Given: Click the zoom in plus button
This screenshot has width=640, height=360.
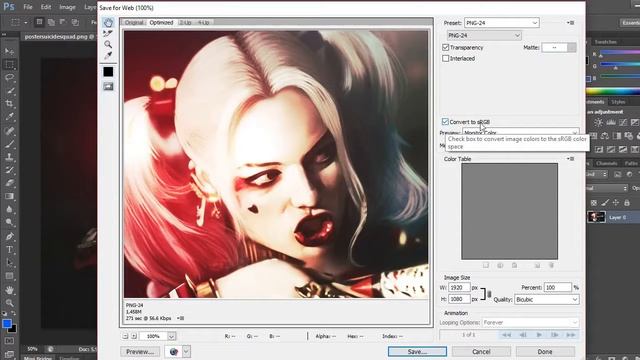Looking at the screenshot, I should tap(133, 336).
